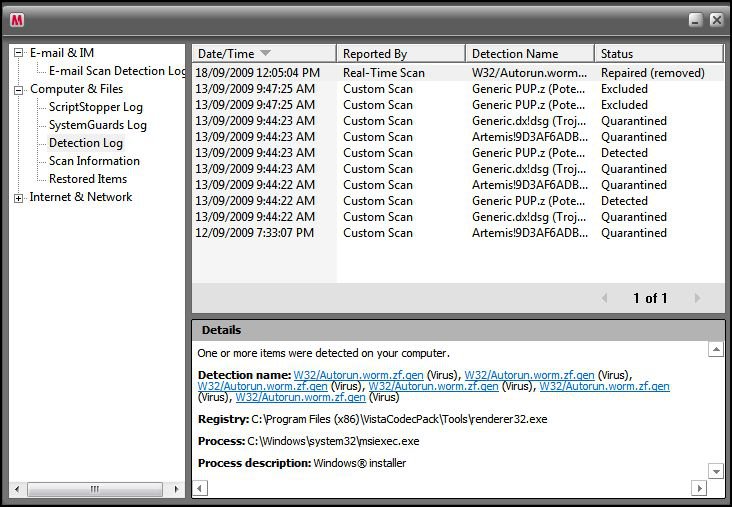
Task: Open the SystemGuards Log
Action: tap(98, 125)
